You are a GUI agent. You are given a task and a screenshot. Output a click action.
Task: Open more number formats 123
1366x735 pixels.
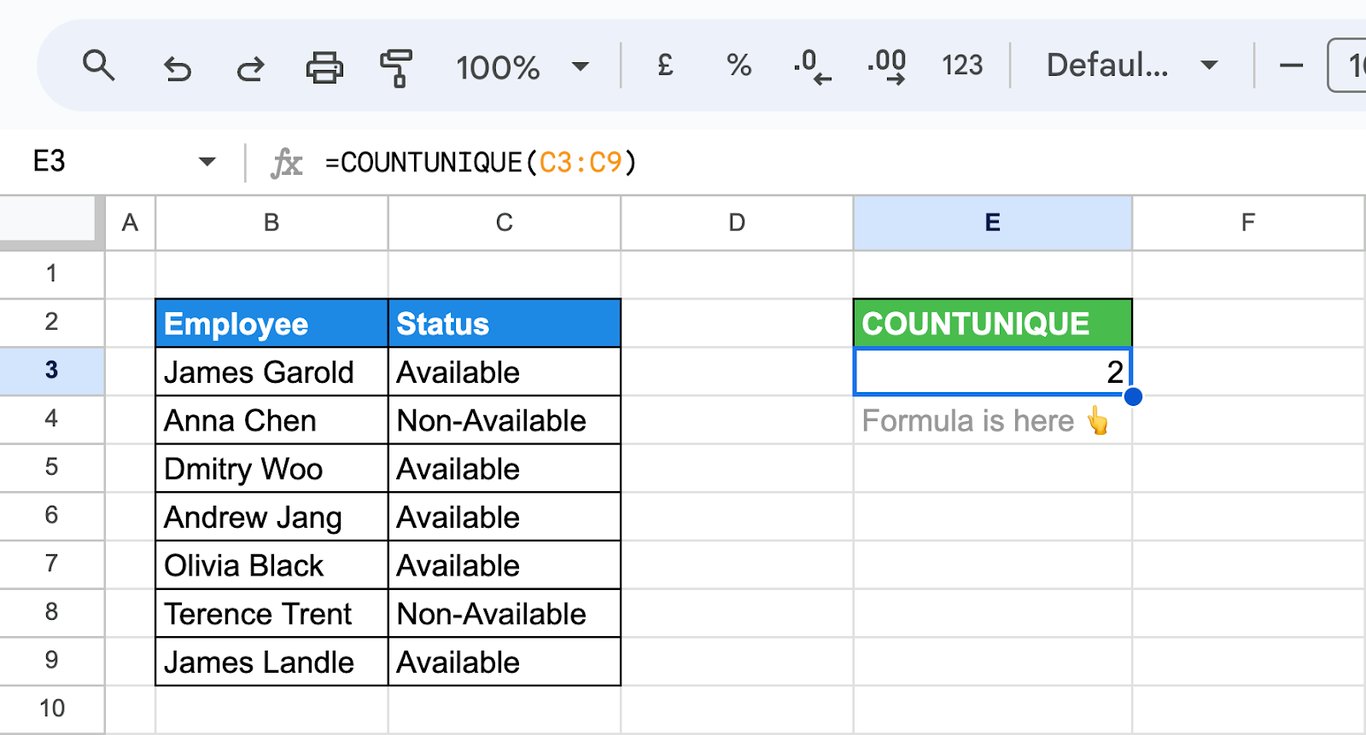coord(962,66)
